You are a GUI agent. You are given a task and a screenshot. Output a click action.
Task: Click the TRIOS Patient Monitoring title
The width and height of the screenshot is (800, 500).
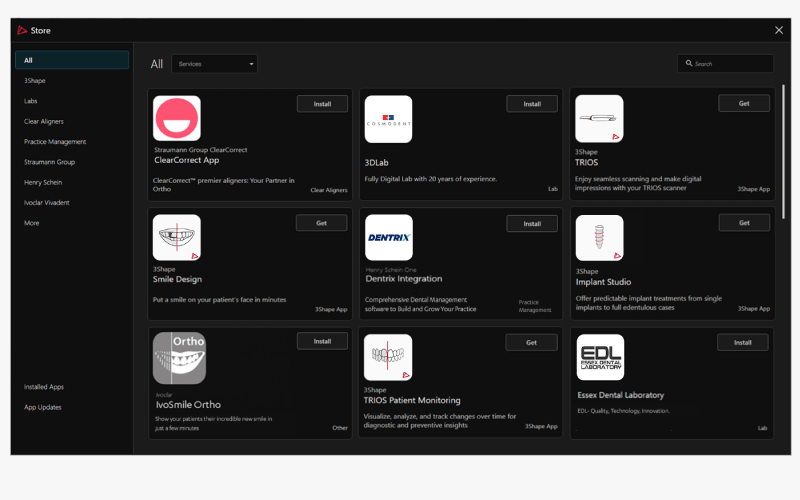click(412, 400)
